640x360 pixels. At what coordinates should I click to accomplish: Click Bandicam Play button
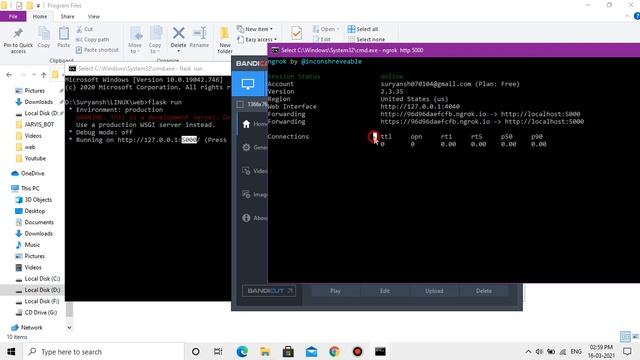pos(335,291)
